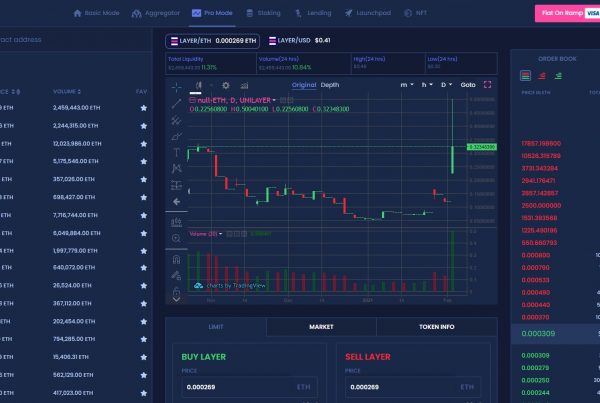Image resolution: width=600 pixels, height=403 pixels.
Task: Select the crosshair cursor tool
Action: (176, 87)
